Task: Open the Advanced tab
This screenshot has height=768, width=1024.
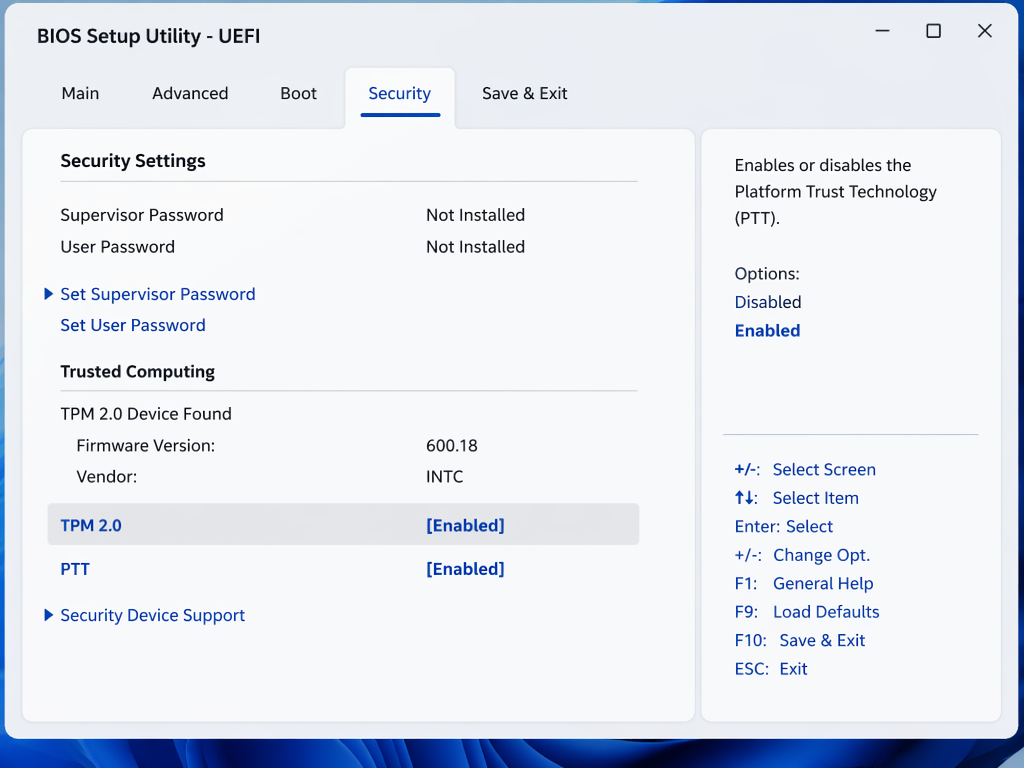Action: tap(190, 93)
